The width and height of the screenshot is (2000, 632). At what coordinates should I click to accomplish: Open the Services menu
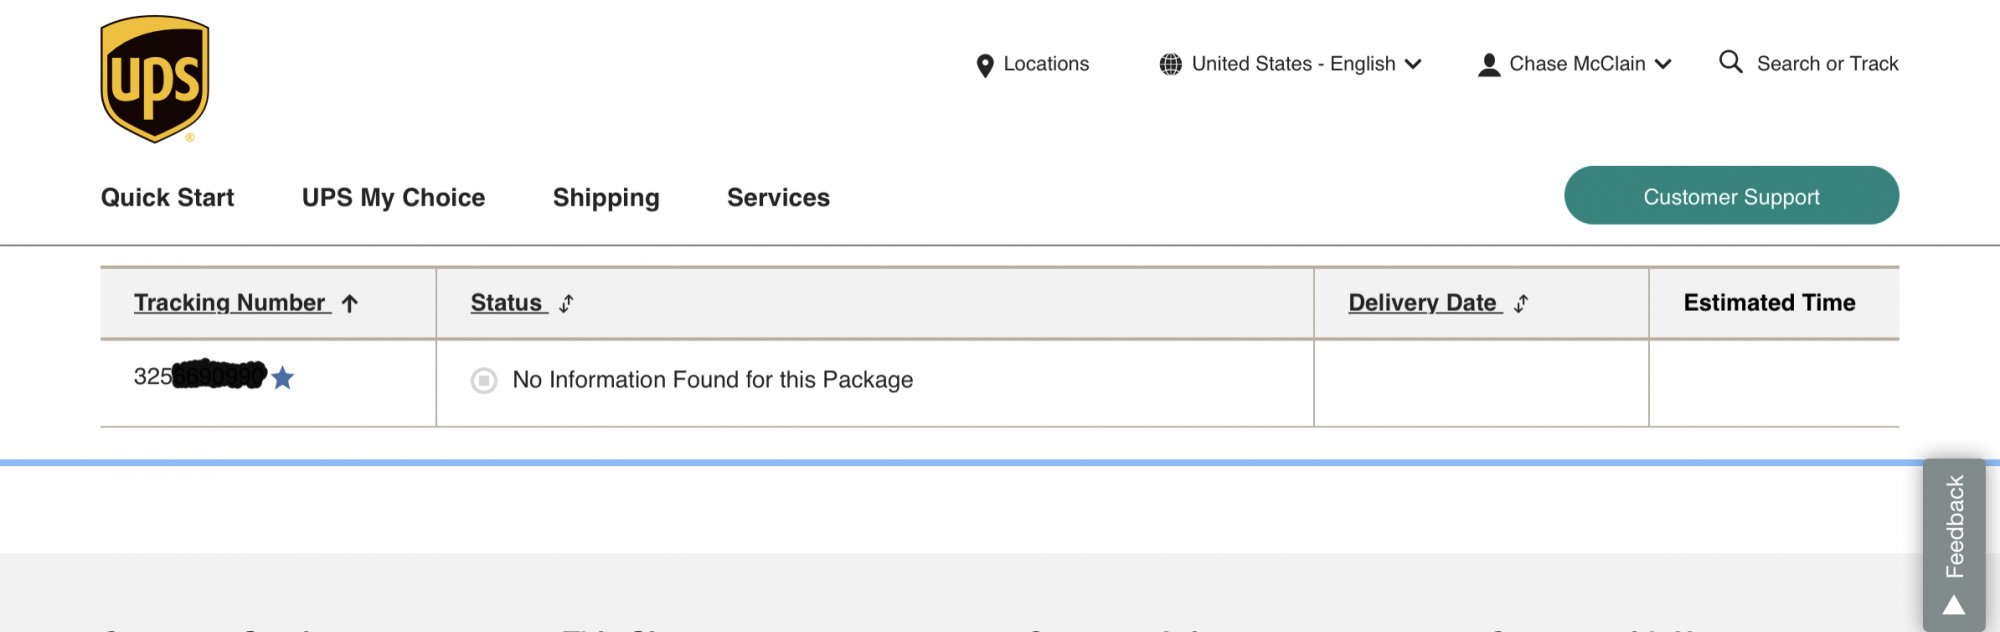coord(778,198)
